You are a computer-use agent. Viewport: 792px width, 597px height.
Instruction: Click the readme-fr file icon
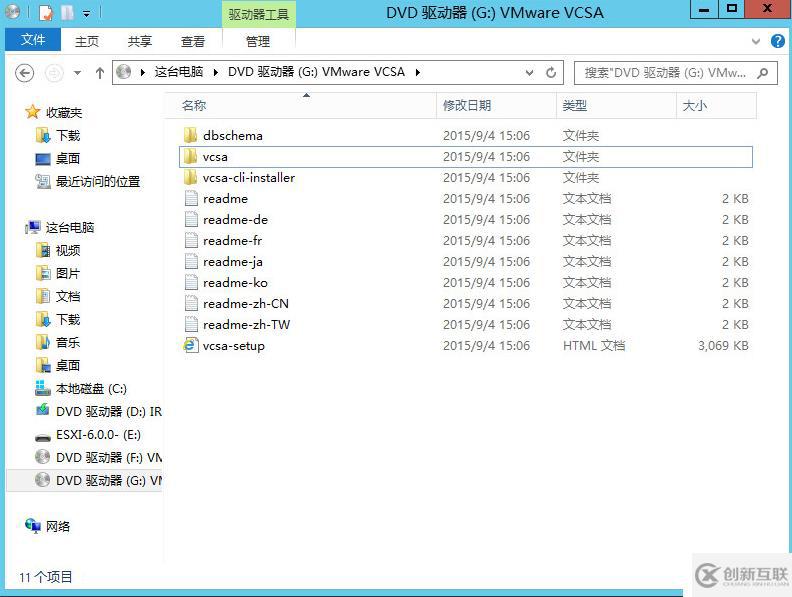(191, 240)
